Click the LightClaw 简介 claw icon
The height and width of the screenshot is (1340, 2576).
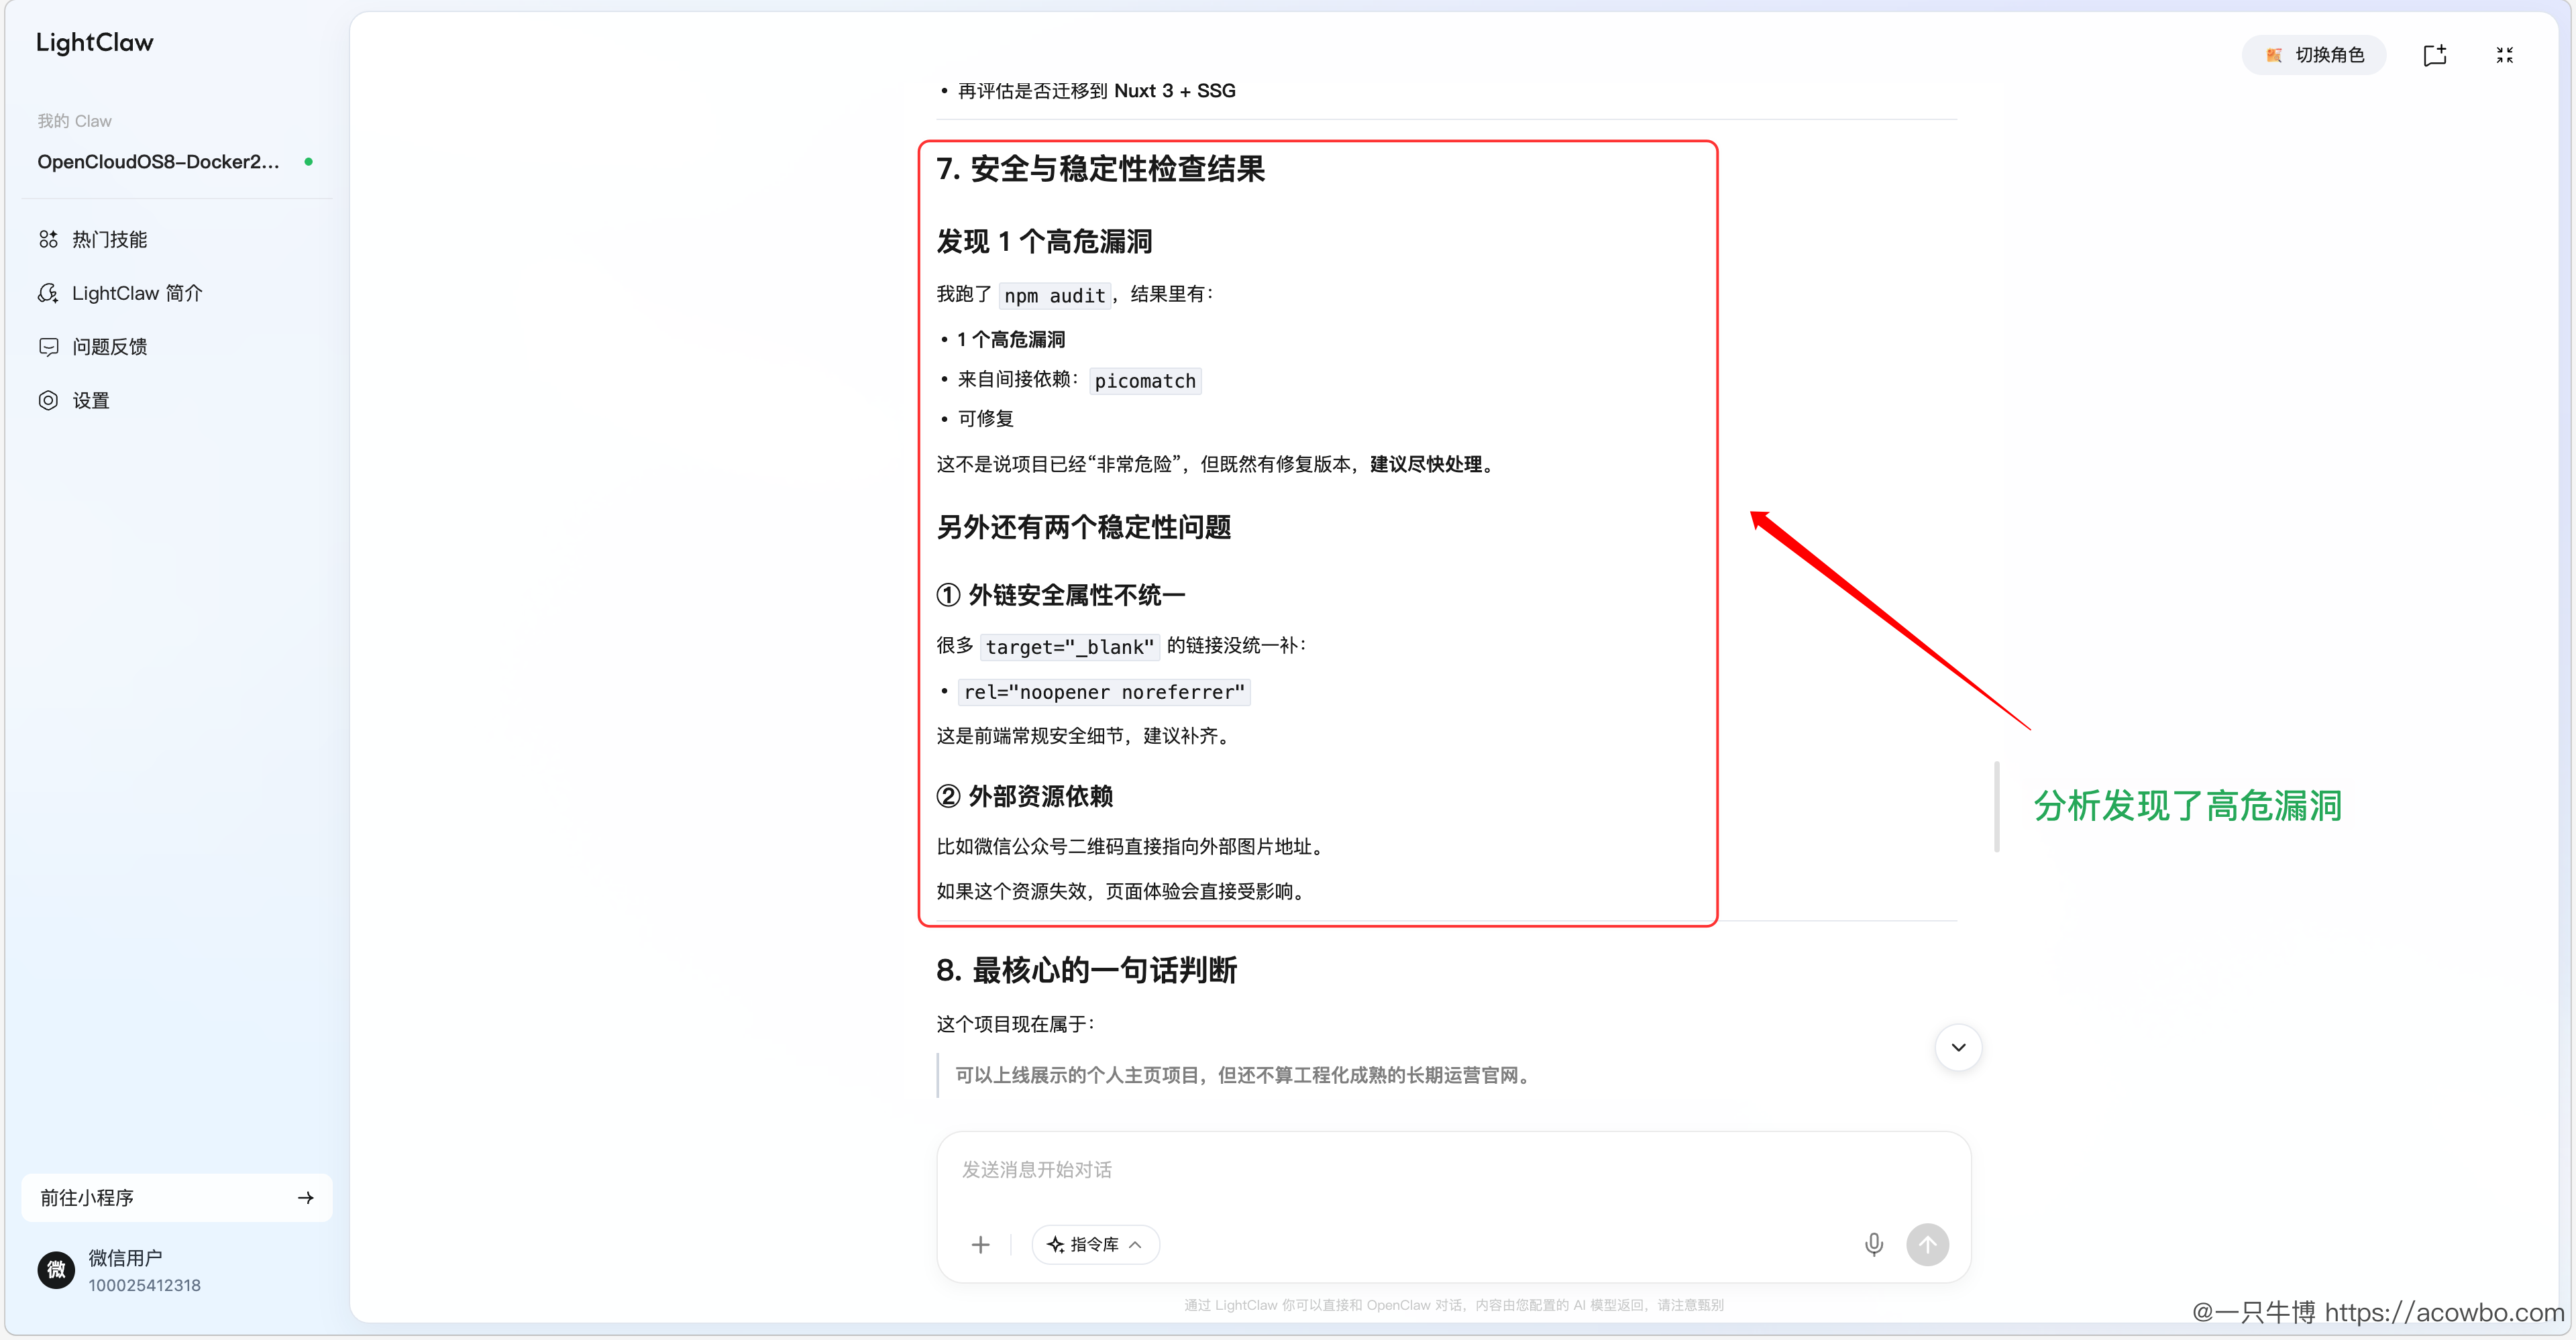coord(48,293)
